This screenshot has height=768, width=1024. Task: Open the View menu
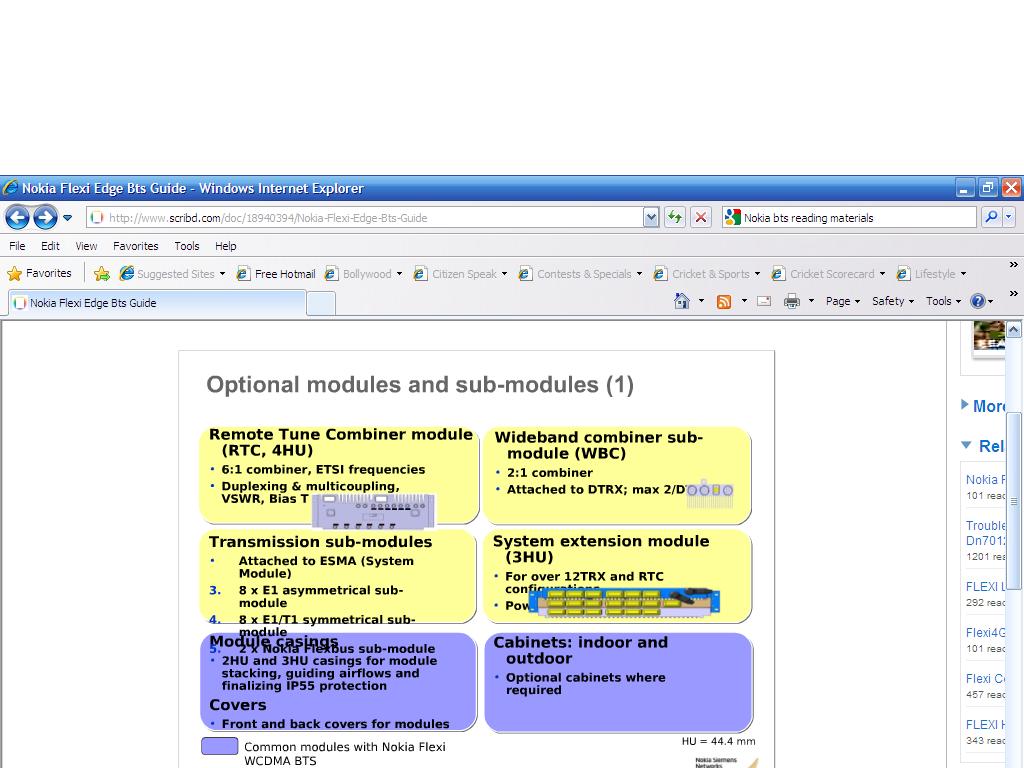tap(86, 246)
